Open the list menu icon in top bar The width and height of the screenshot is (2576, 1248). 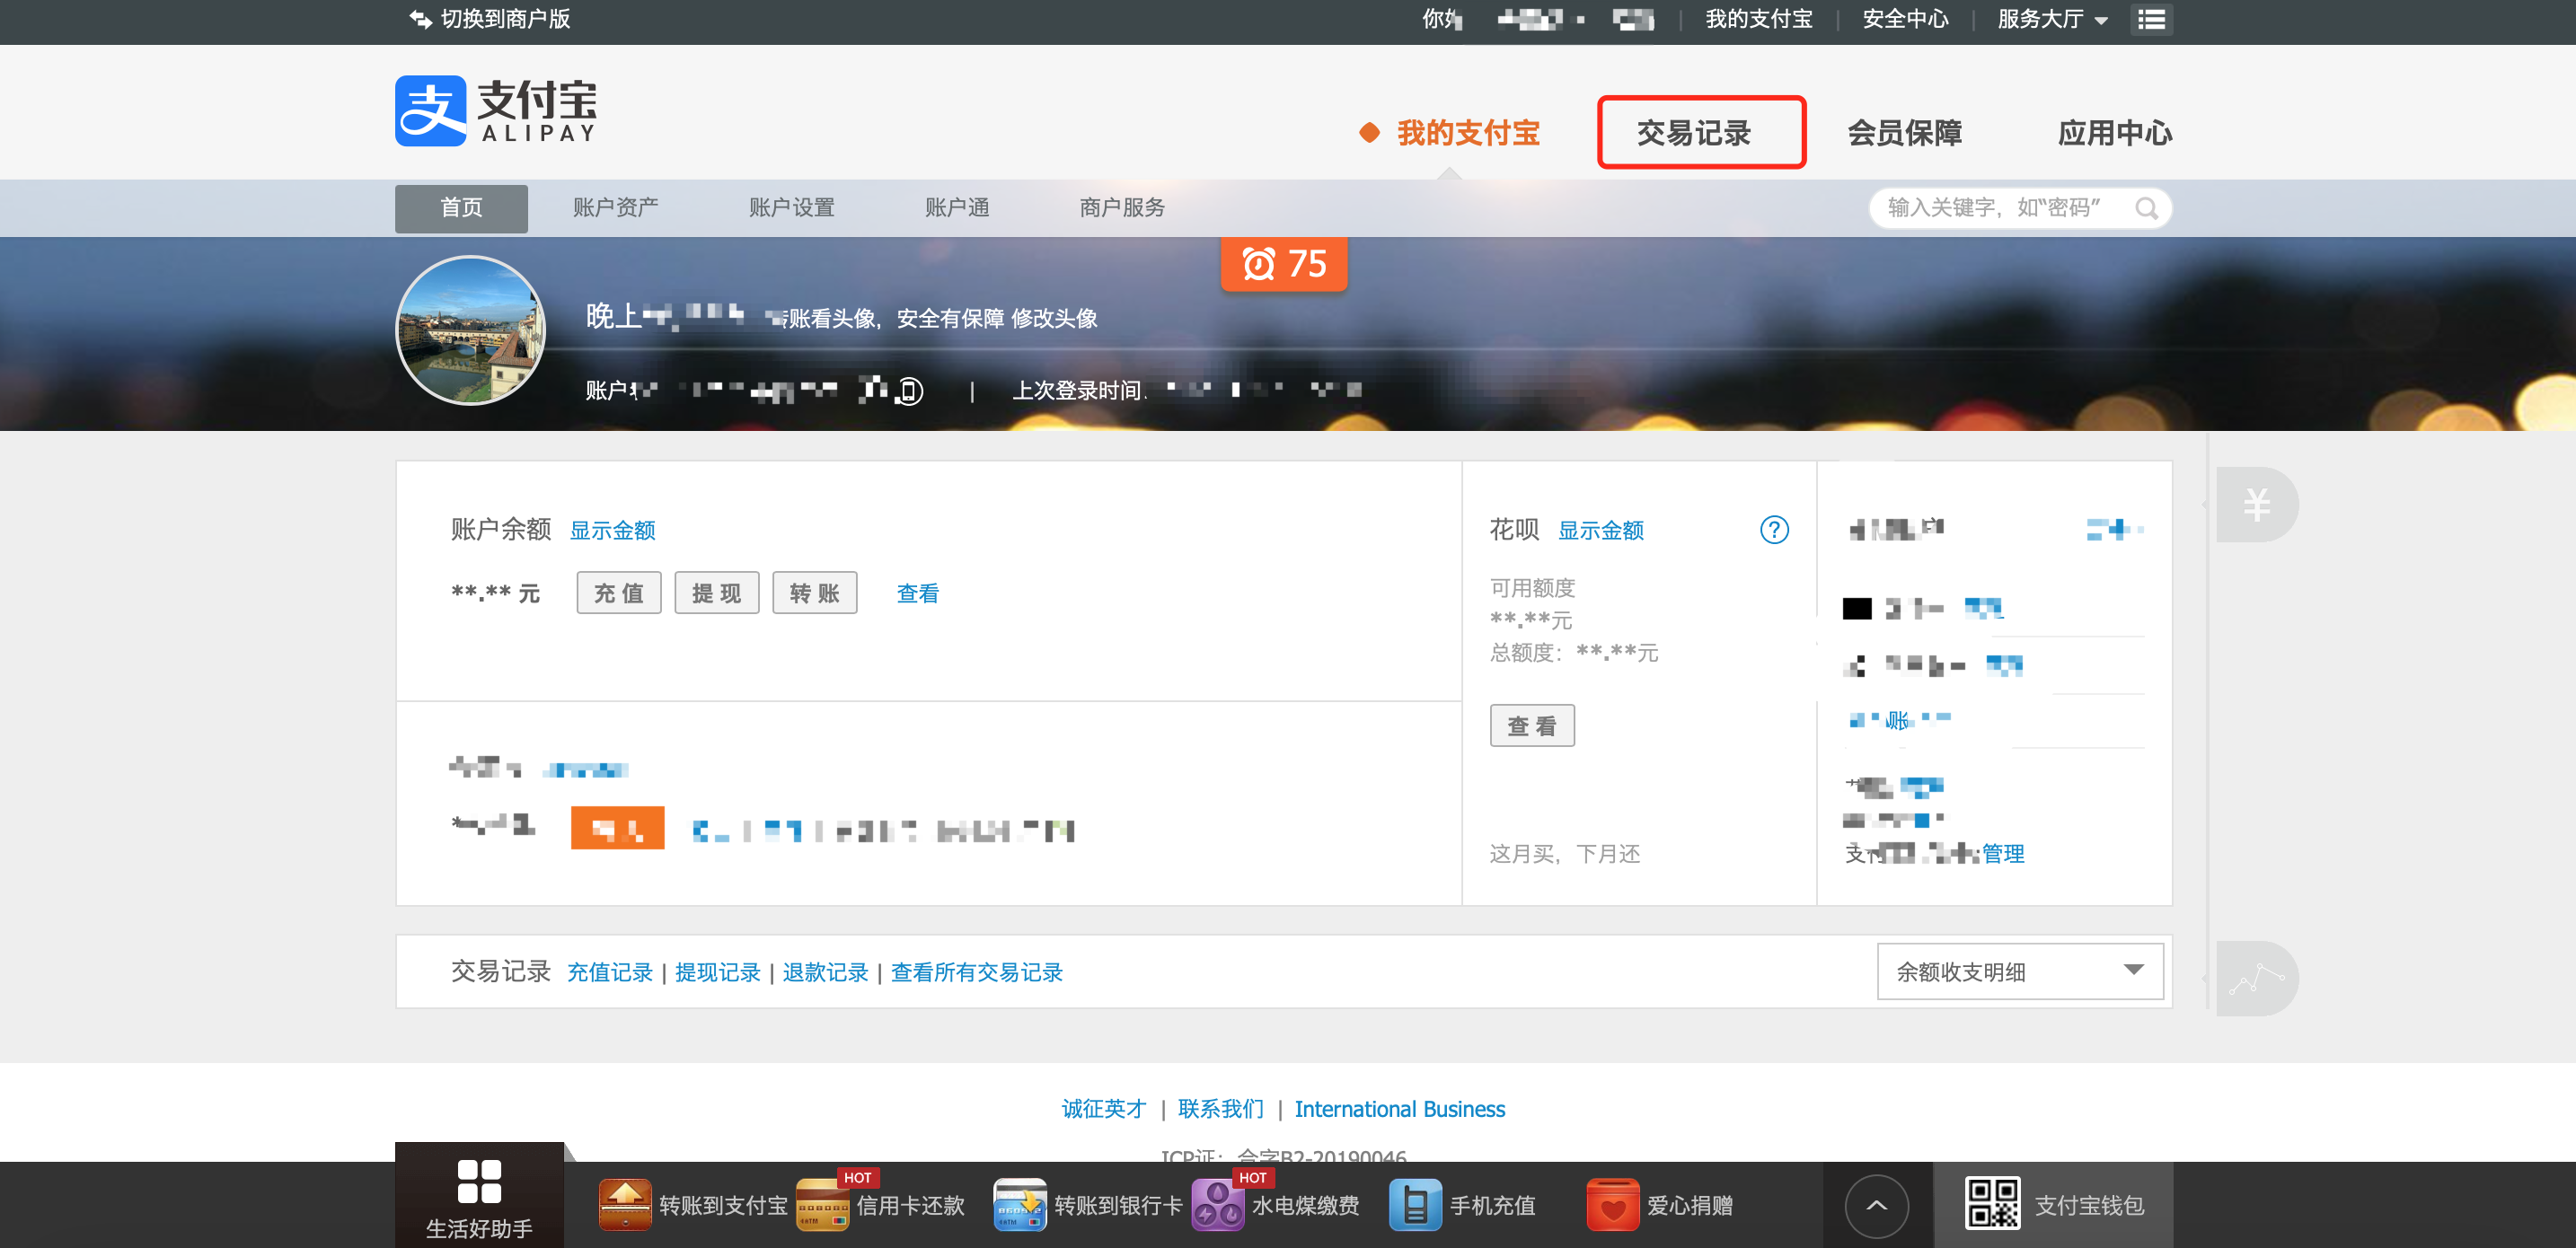(x=2151, y=19)
